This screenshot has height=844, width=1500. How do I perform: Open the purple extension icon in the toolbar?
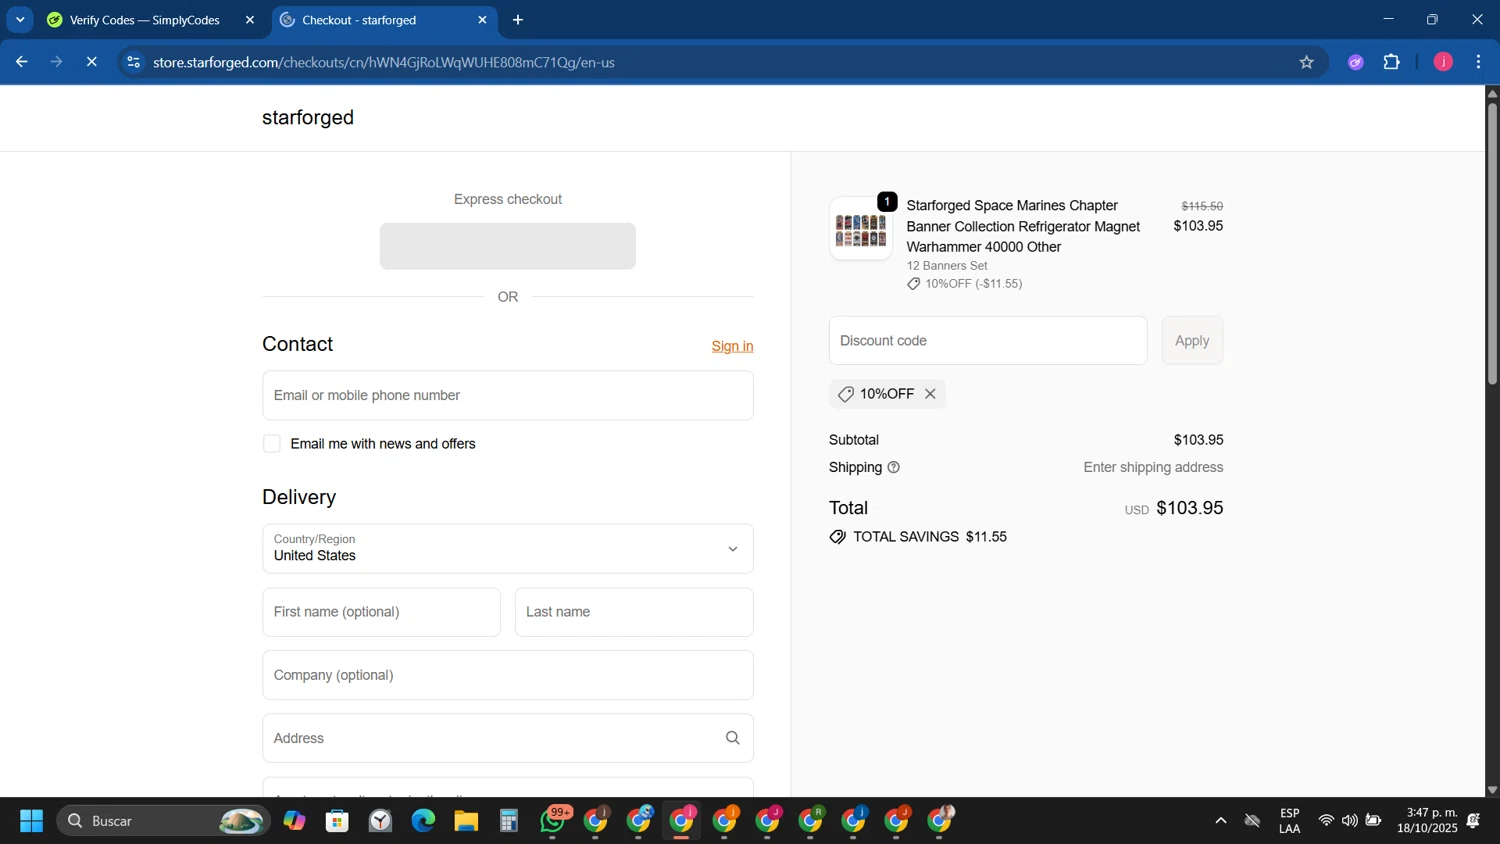1356,62
